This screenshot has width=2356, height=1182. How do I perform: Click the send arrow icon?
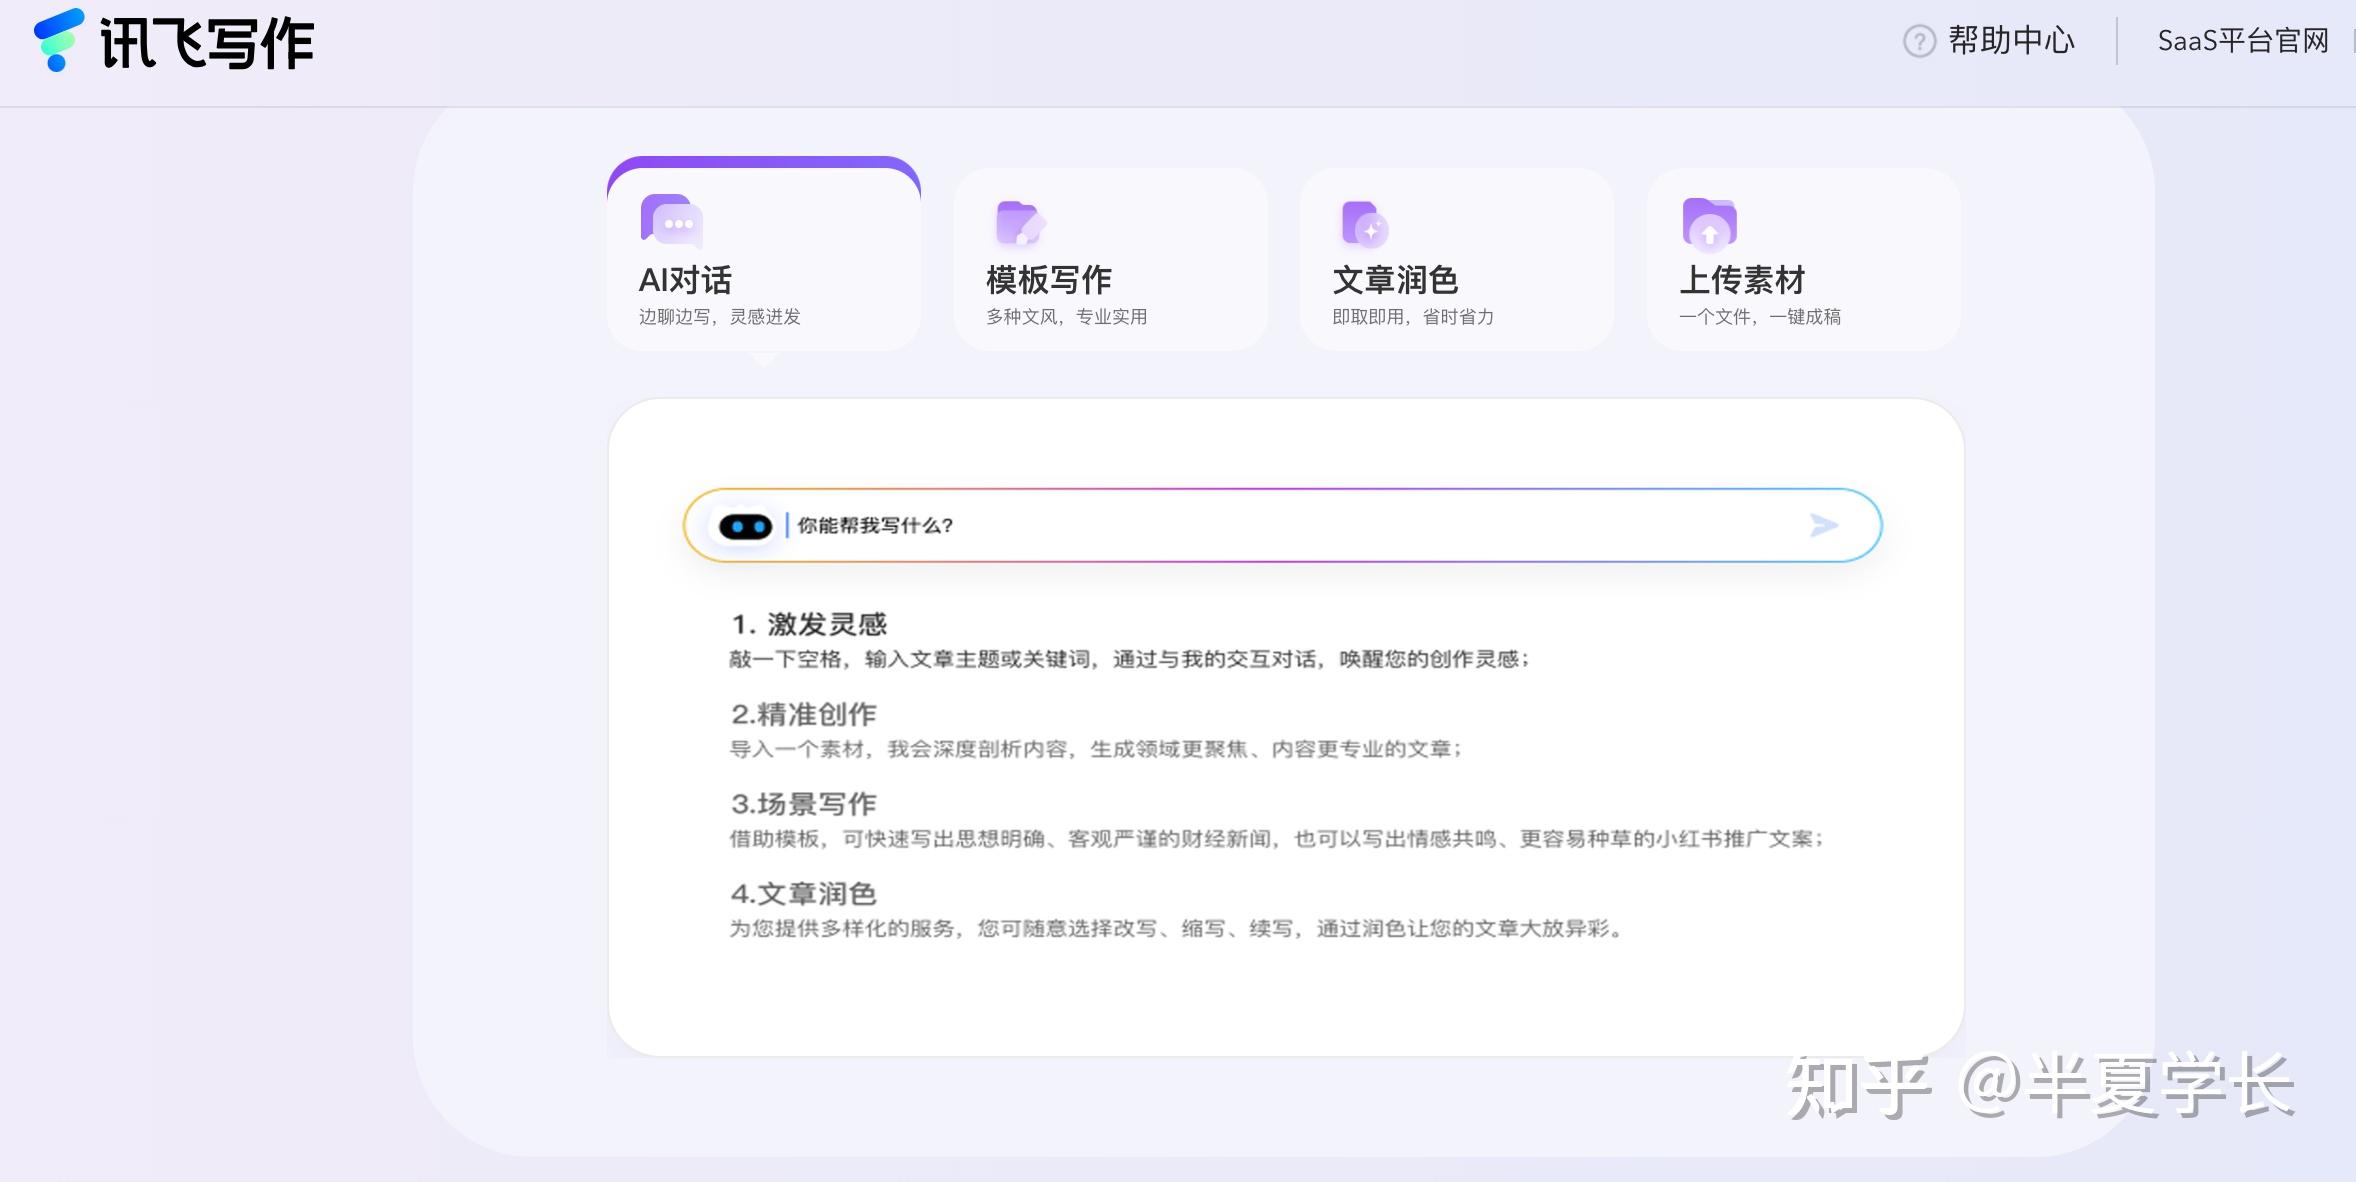[1823, 525]
